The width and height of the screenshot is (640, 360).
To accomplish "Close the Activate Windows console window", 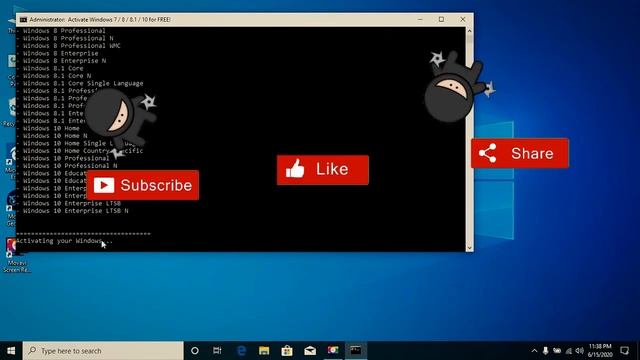I will [462, 20].
